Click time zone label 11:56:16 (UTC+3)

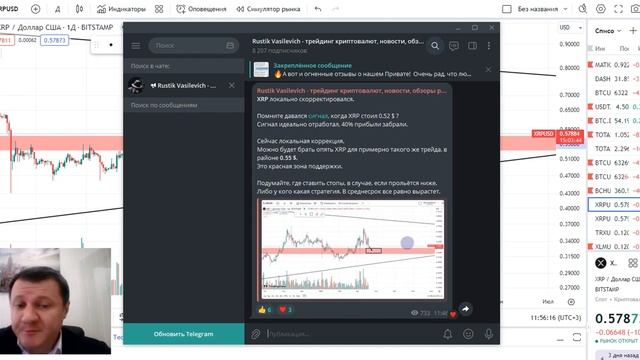[556, 317]
